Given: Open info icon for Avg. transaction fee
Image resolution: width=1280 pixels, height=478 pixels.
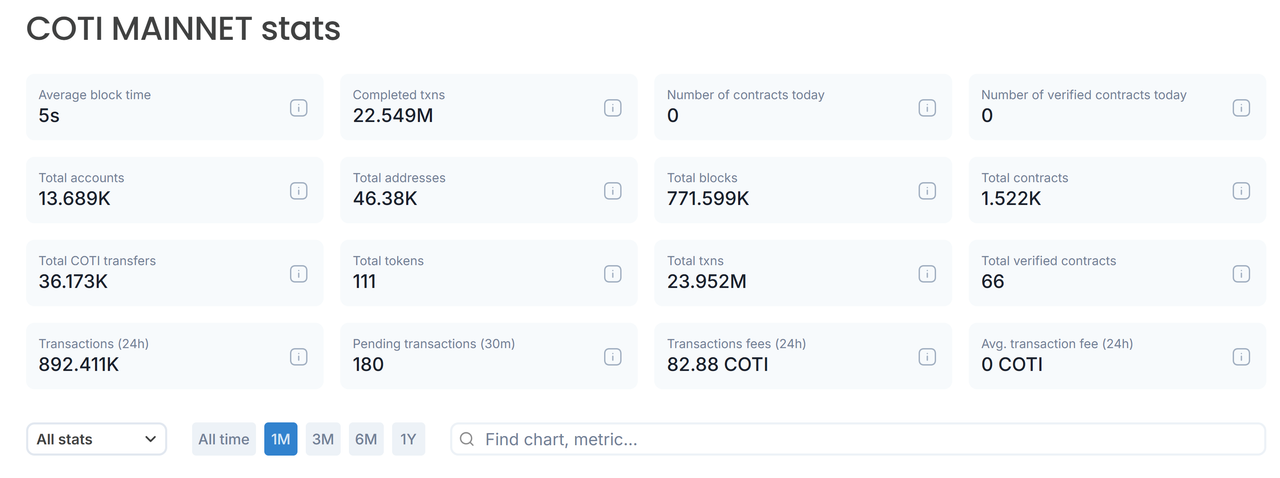Looking at the screenshot, I should [x=1241, y=356].
